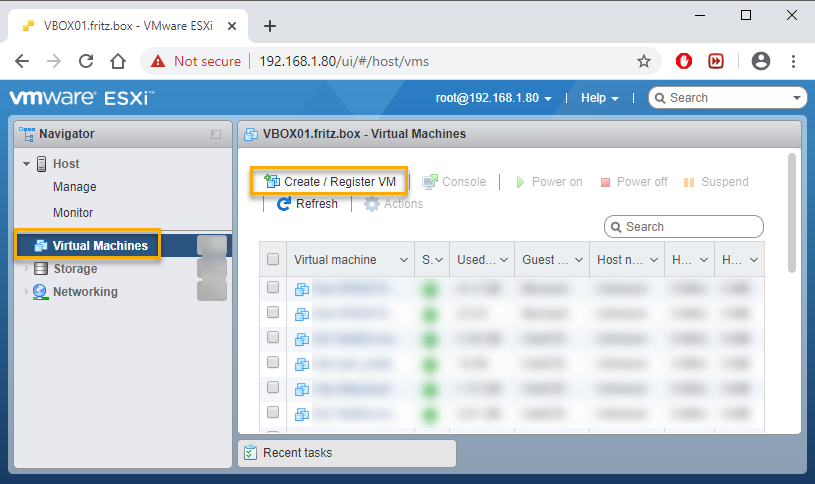Screen dimensions: 815x484
Task: Click the red Power off icon
Action: [605, 182]
